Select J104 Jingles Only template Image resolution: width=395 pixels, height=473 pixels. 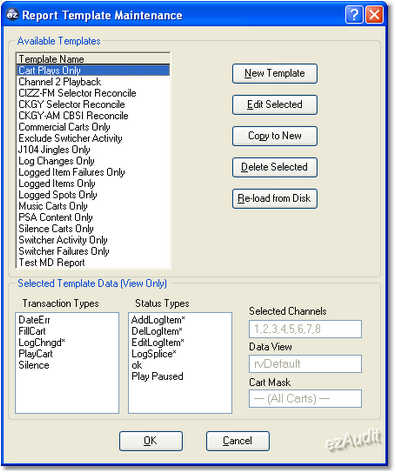[93, 150]
